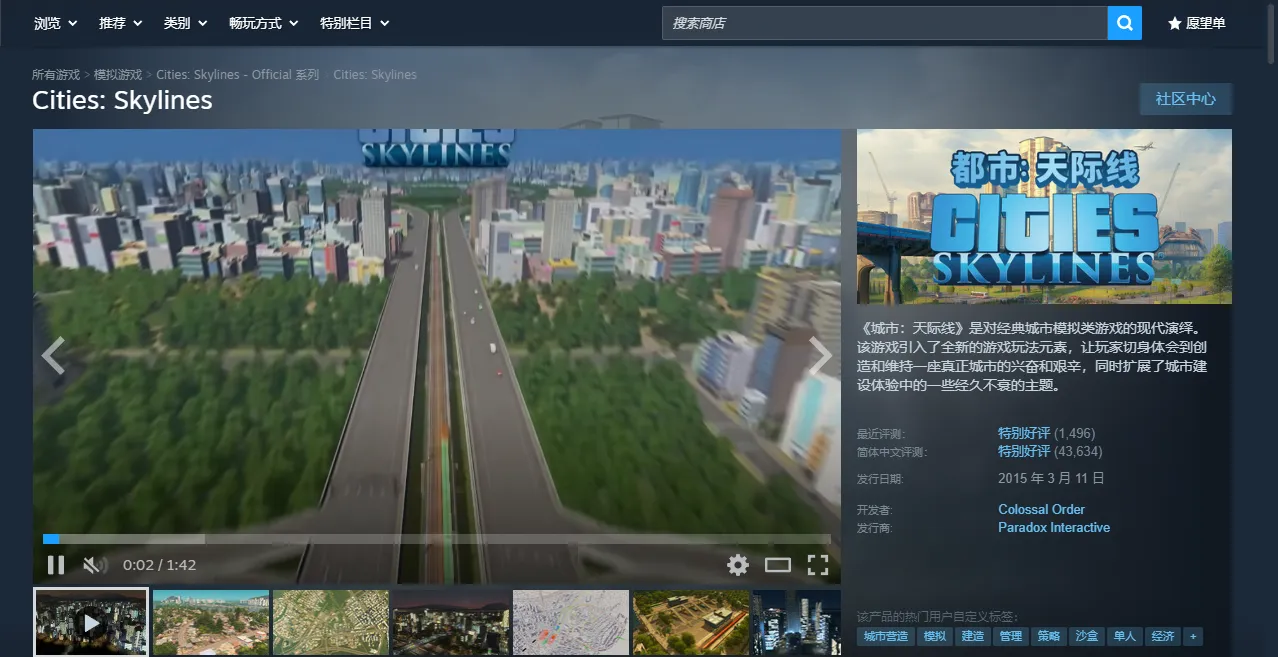Expand the 推荐 dropdown menu
Image resolution: width=1278 pixels, height=657 pixels.
[x=120, y=23]
